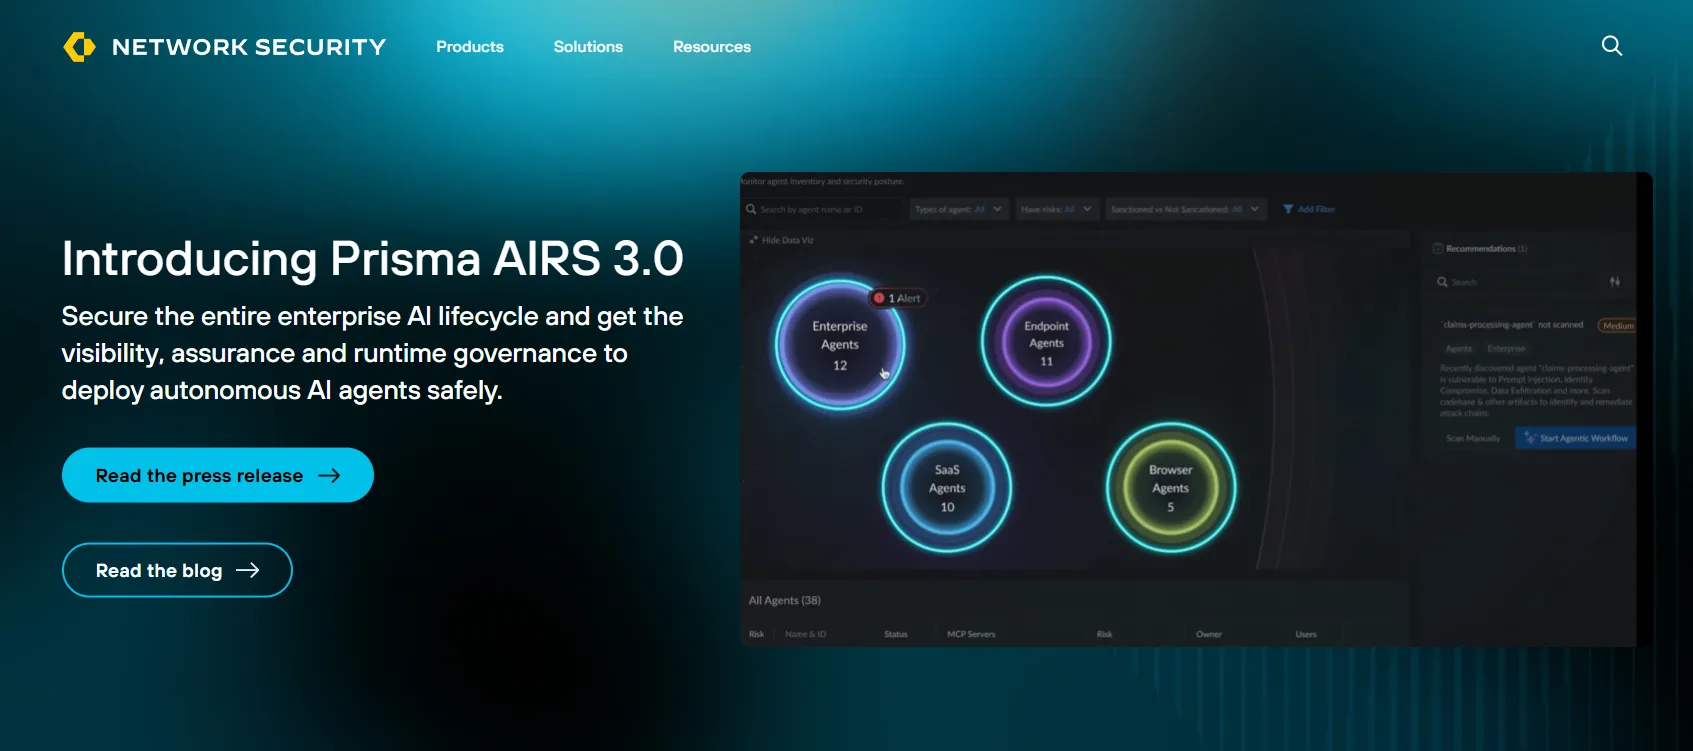
Task: Click the Introducing Prisma AIRS 3.0 heading
Action: tap(372, 259)
